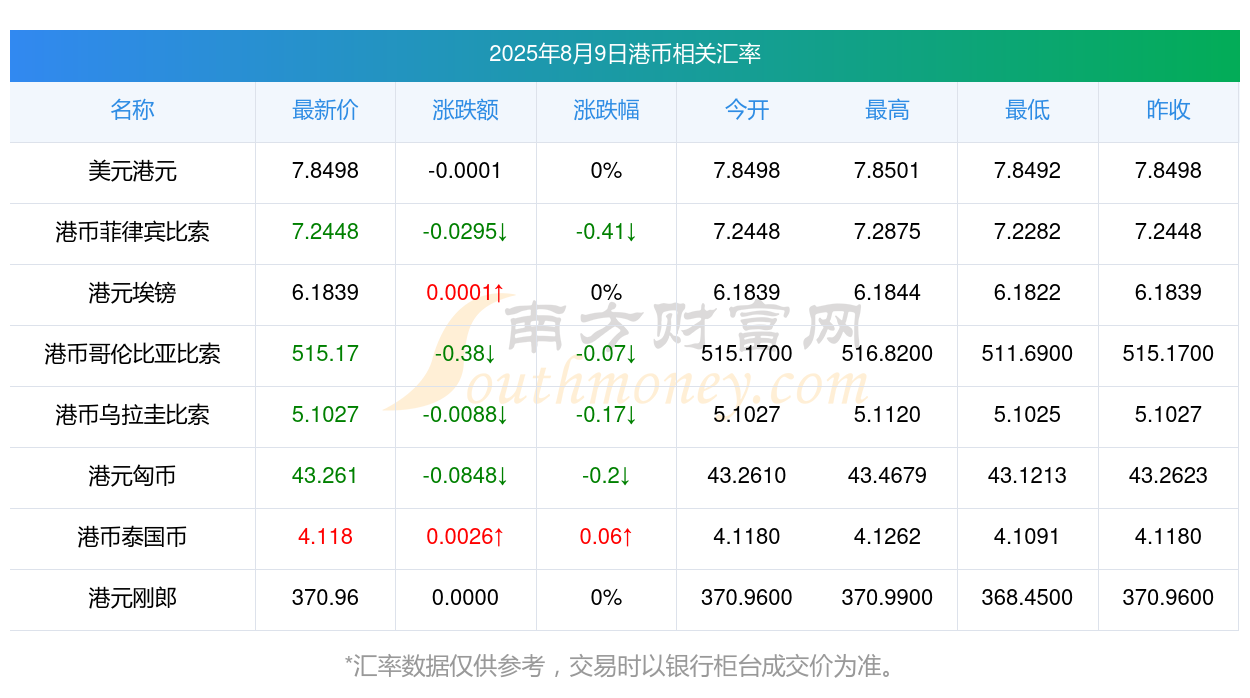
Task: Select the 今开 column header
Action: pyautogui.click(x=747, y=110)
